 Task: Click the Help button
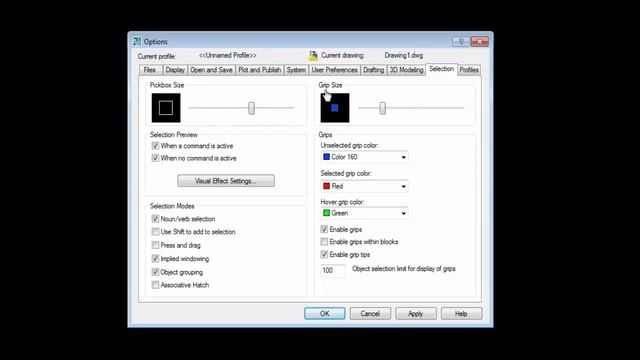tap(461, 313)
